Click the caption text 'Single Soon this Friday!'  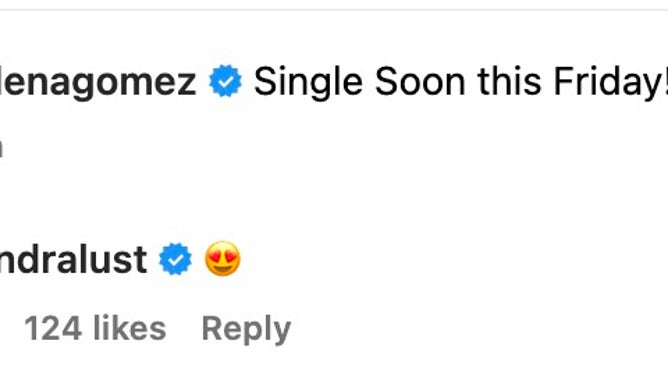461,82
